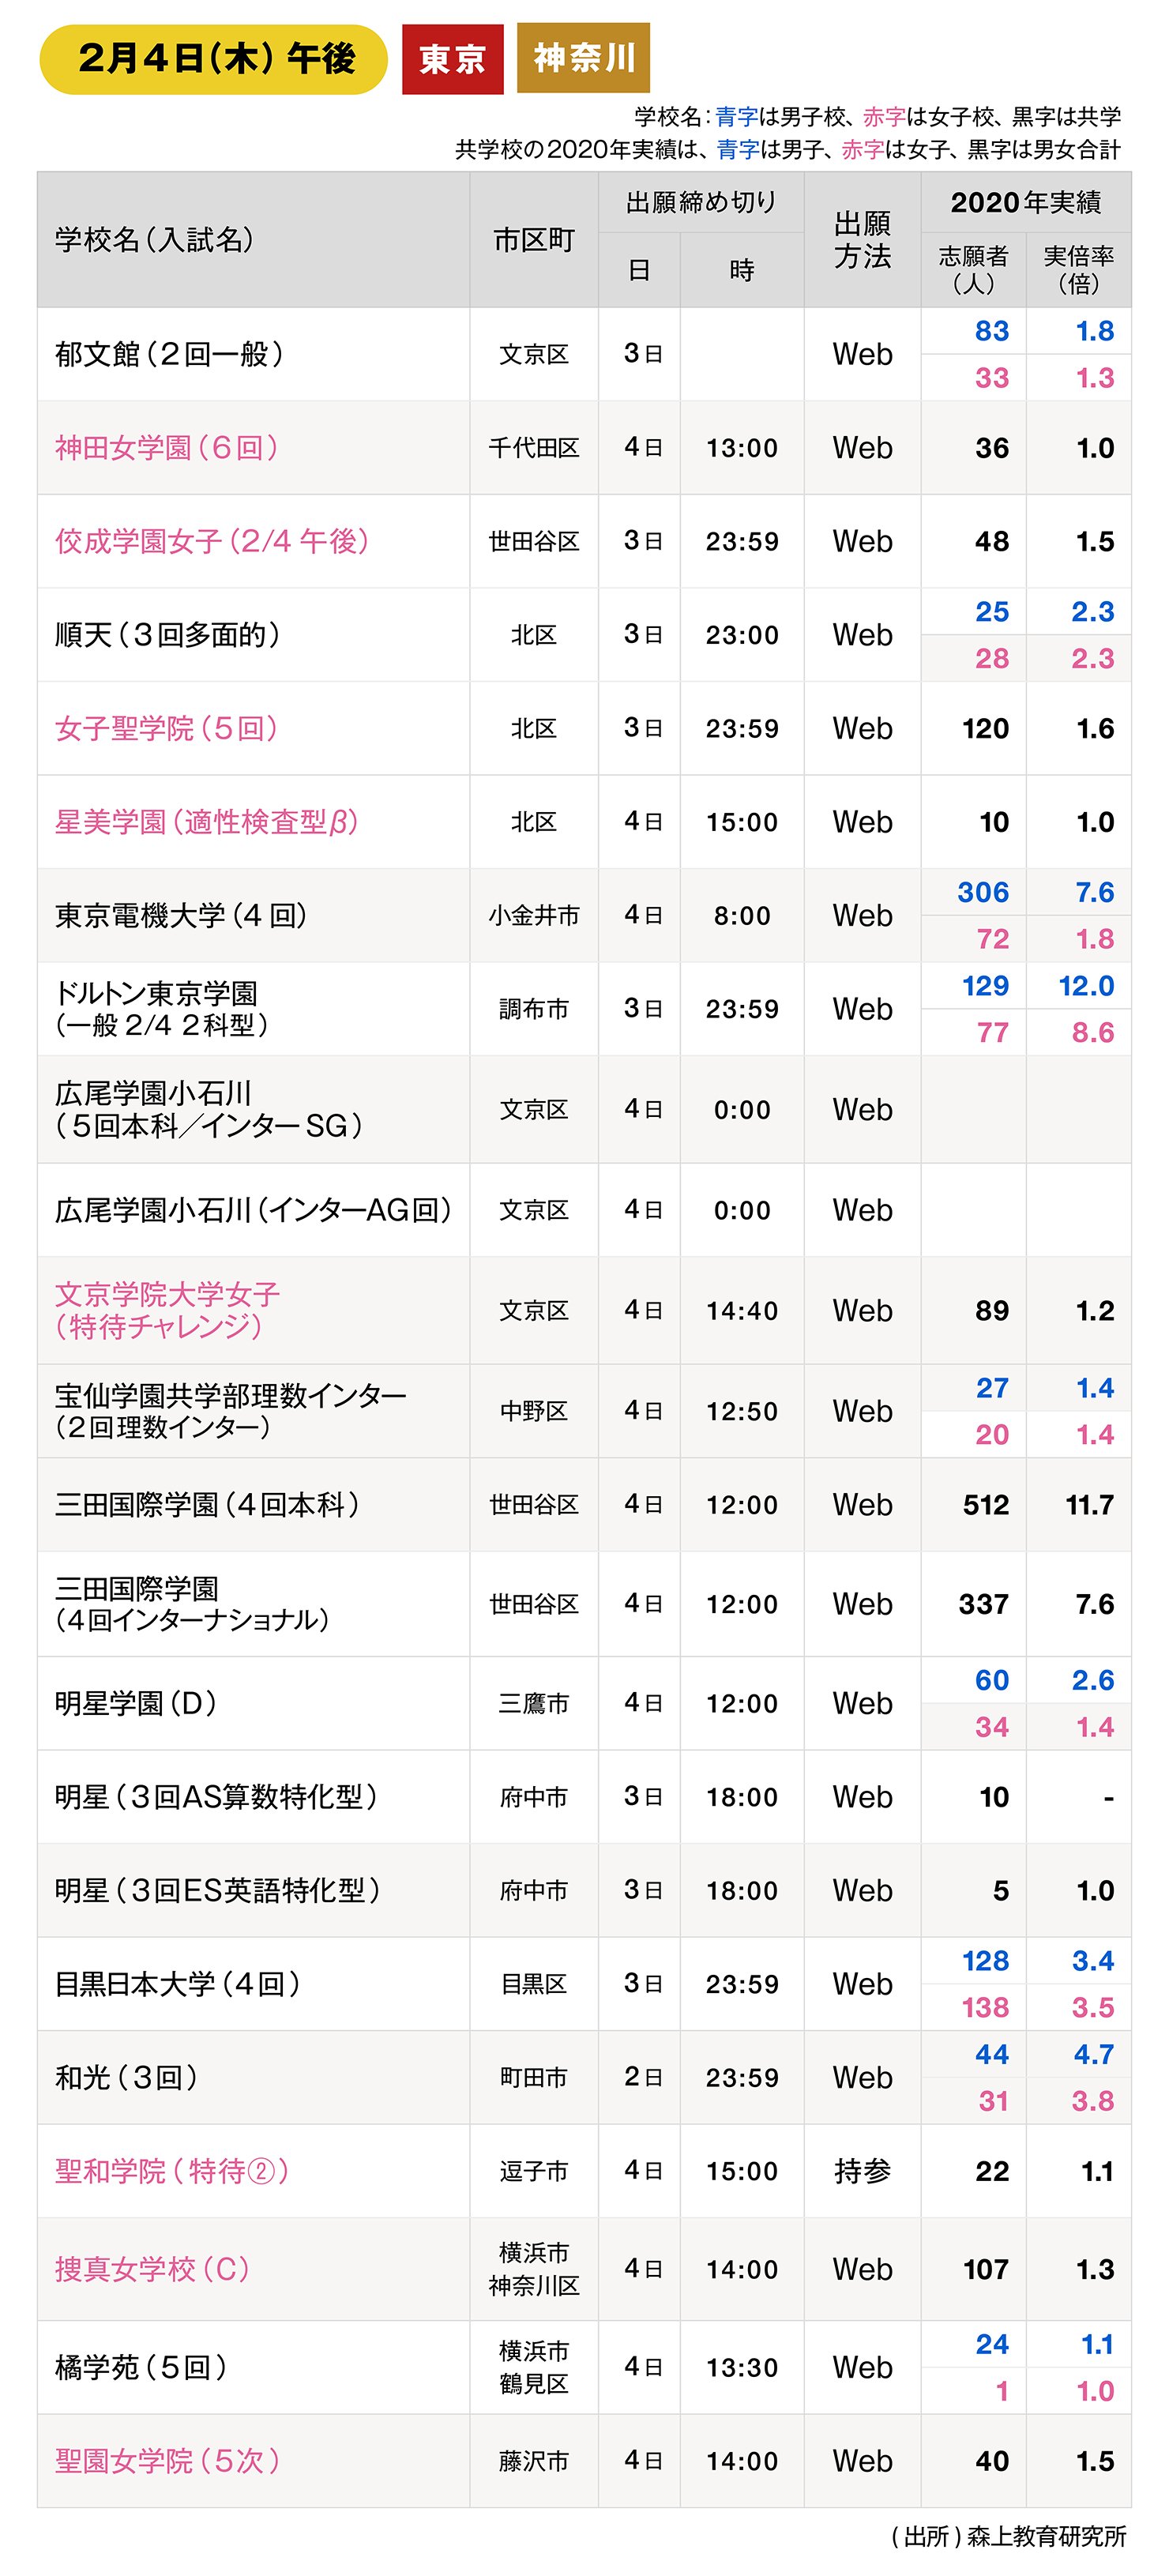This screenshot has height=2576, width=1169.
Task: Select 文京学院大学女子(特待チャレンジ) name
Action: click(x=168, y=1310)
